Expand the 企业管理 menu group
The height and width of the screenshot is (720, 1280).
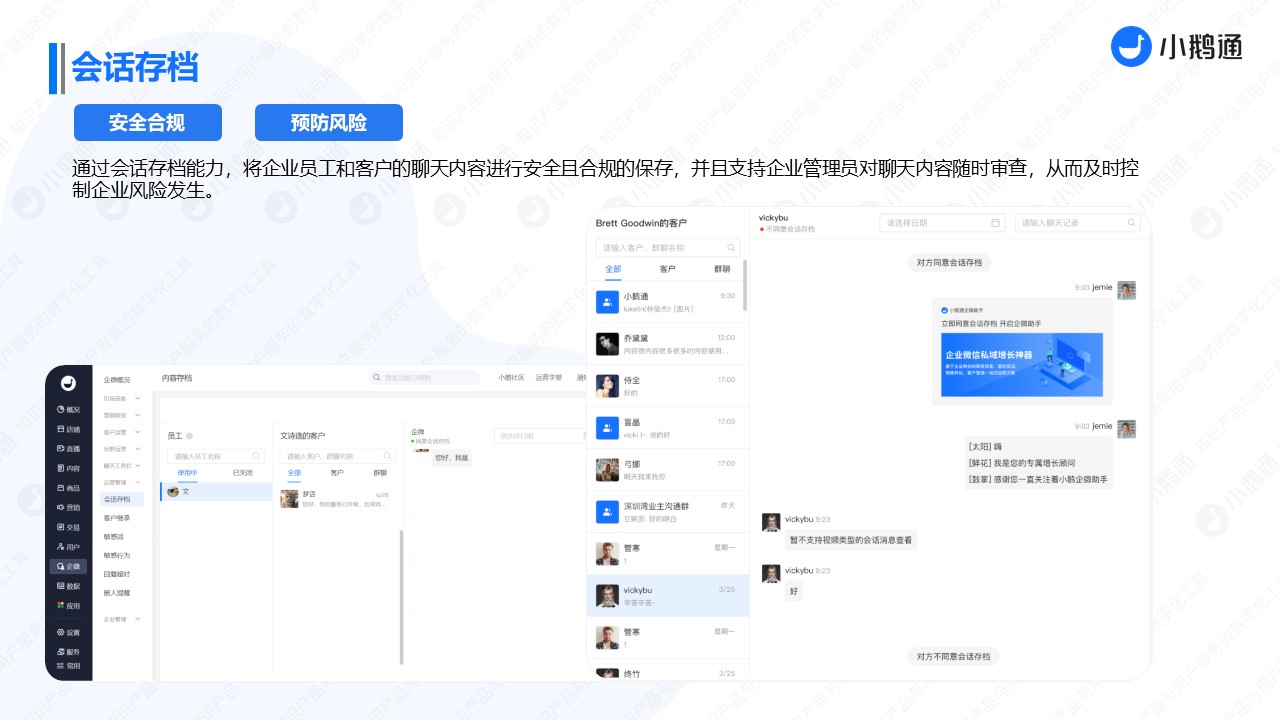click(x=123, y=619)
